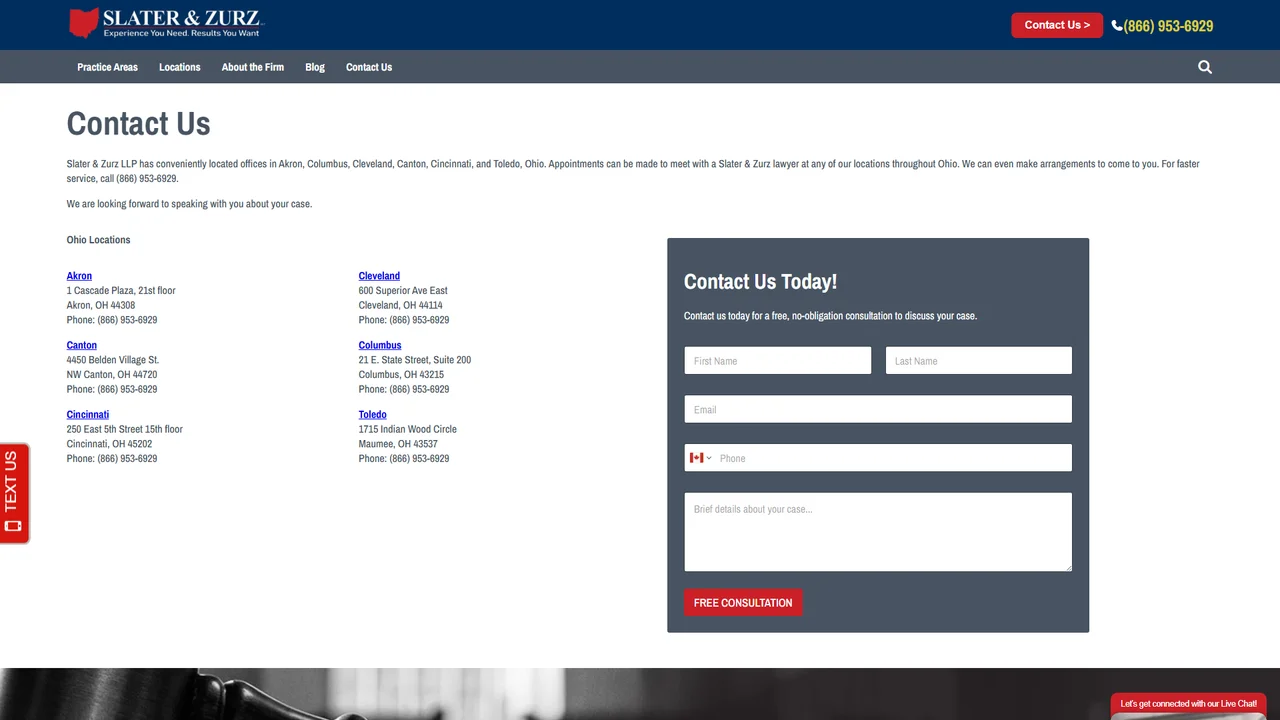
Task: Focus the First Name field
Action: pos(778,361)
